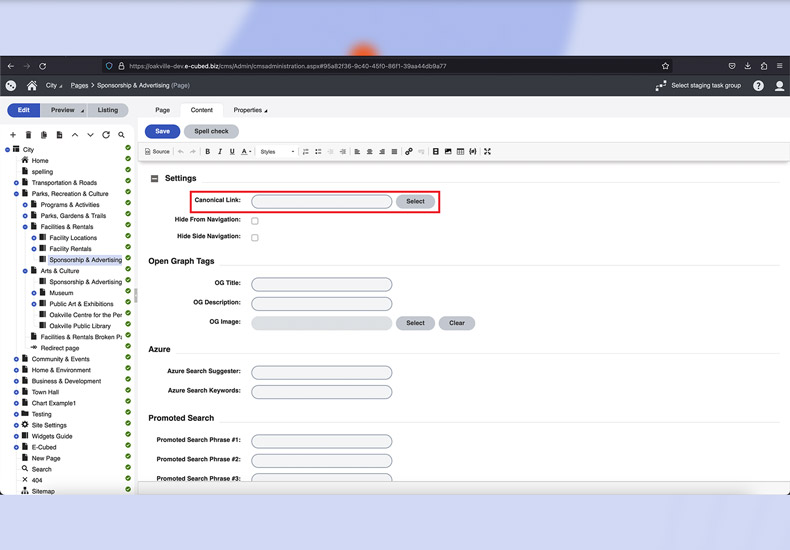Image resolution: width=790 pixels, height=550 pixels.
Task: Open the Styles dropdown in the editor
Action: tap(277, 152)
